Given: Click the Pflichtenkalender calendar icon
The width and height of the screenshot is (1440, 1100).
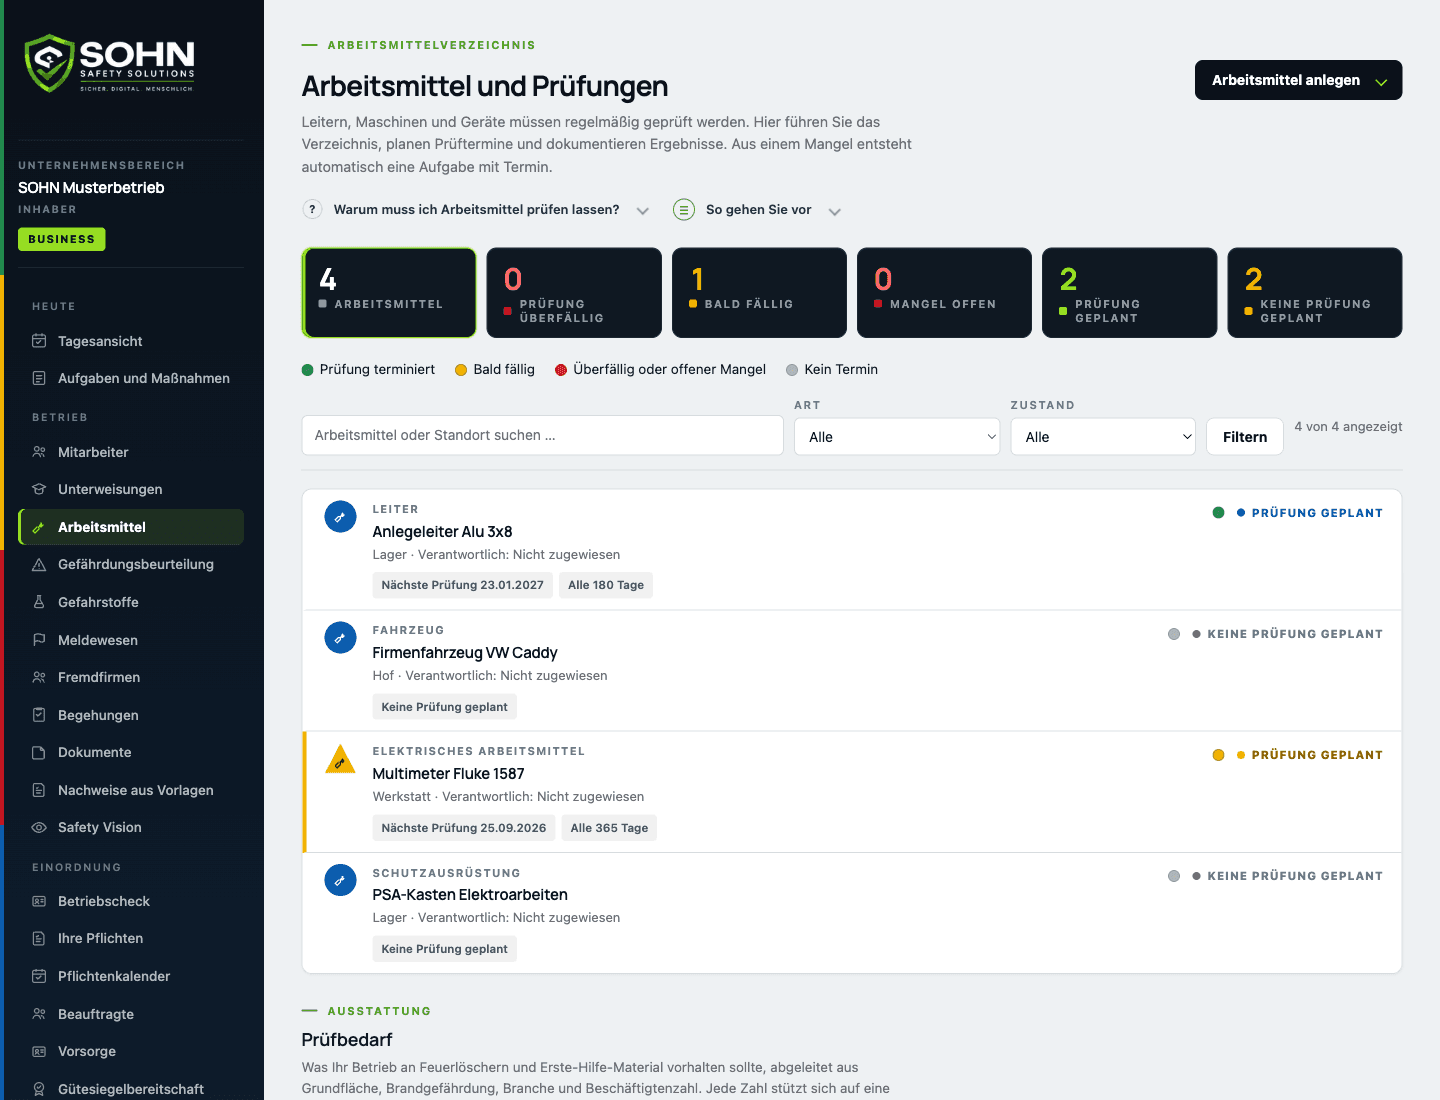Looking at the screenshot, I should 39,976.
